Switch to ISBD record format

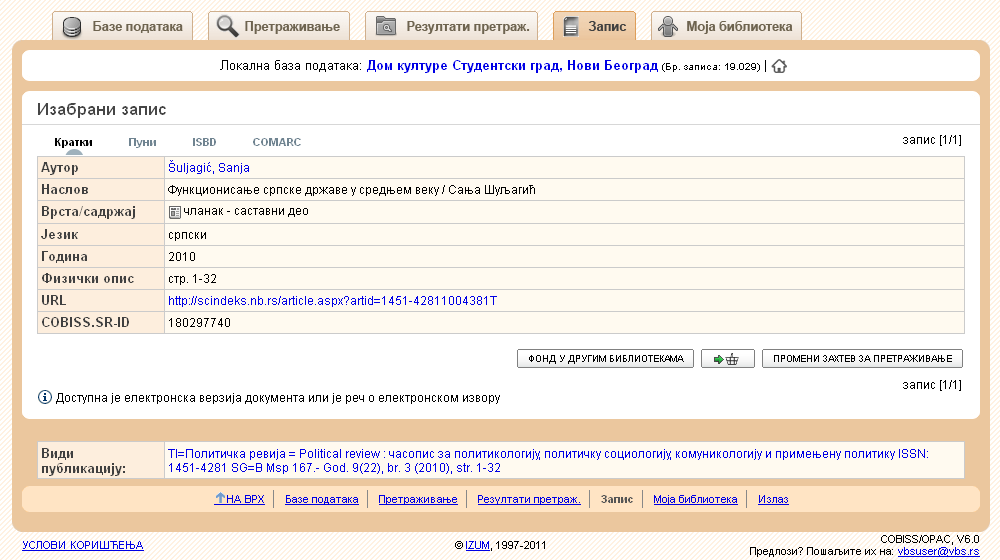204,142
